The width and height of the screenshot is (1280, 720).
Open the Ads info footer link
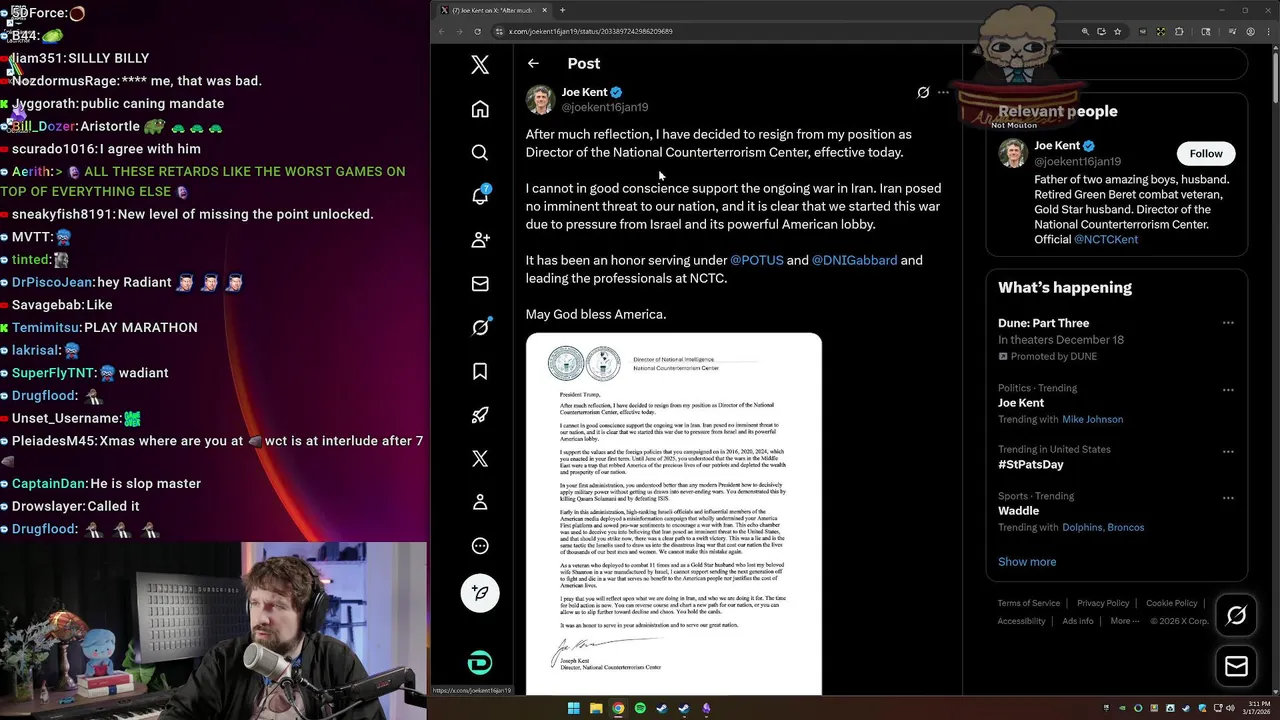tap(1078, 621)
